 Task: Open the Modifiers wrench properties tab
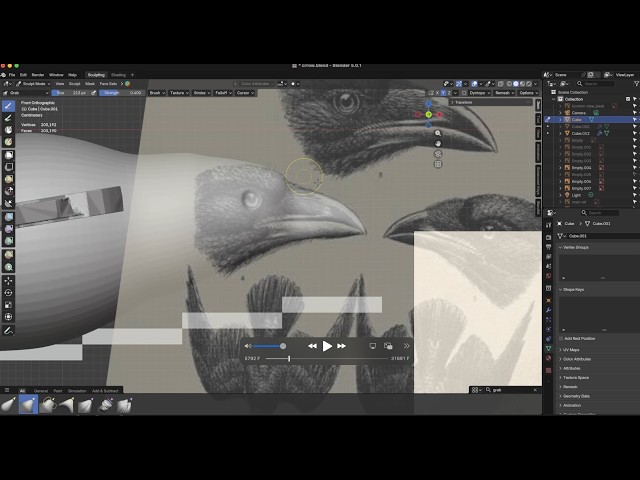tap(549, 310)
